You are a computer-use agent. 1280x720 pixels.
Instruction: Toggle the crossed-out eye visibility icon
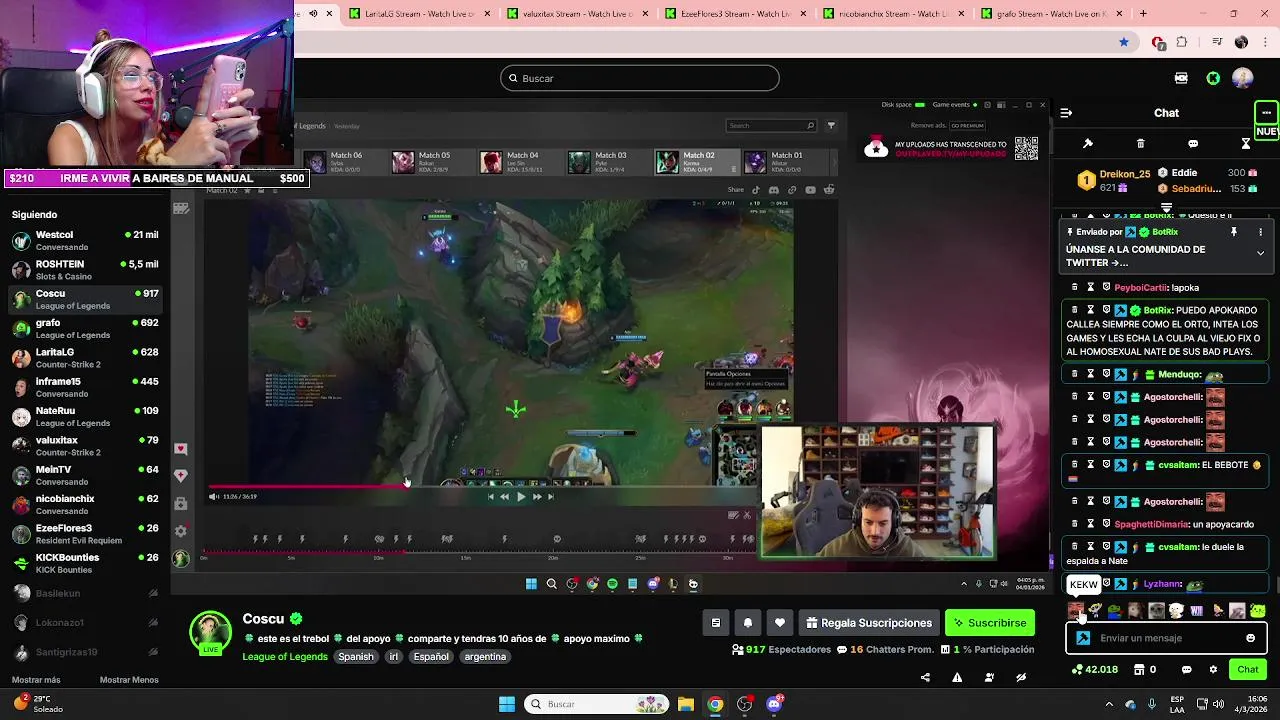[1021, 677]
